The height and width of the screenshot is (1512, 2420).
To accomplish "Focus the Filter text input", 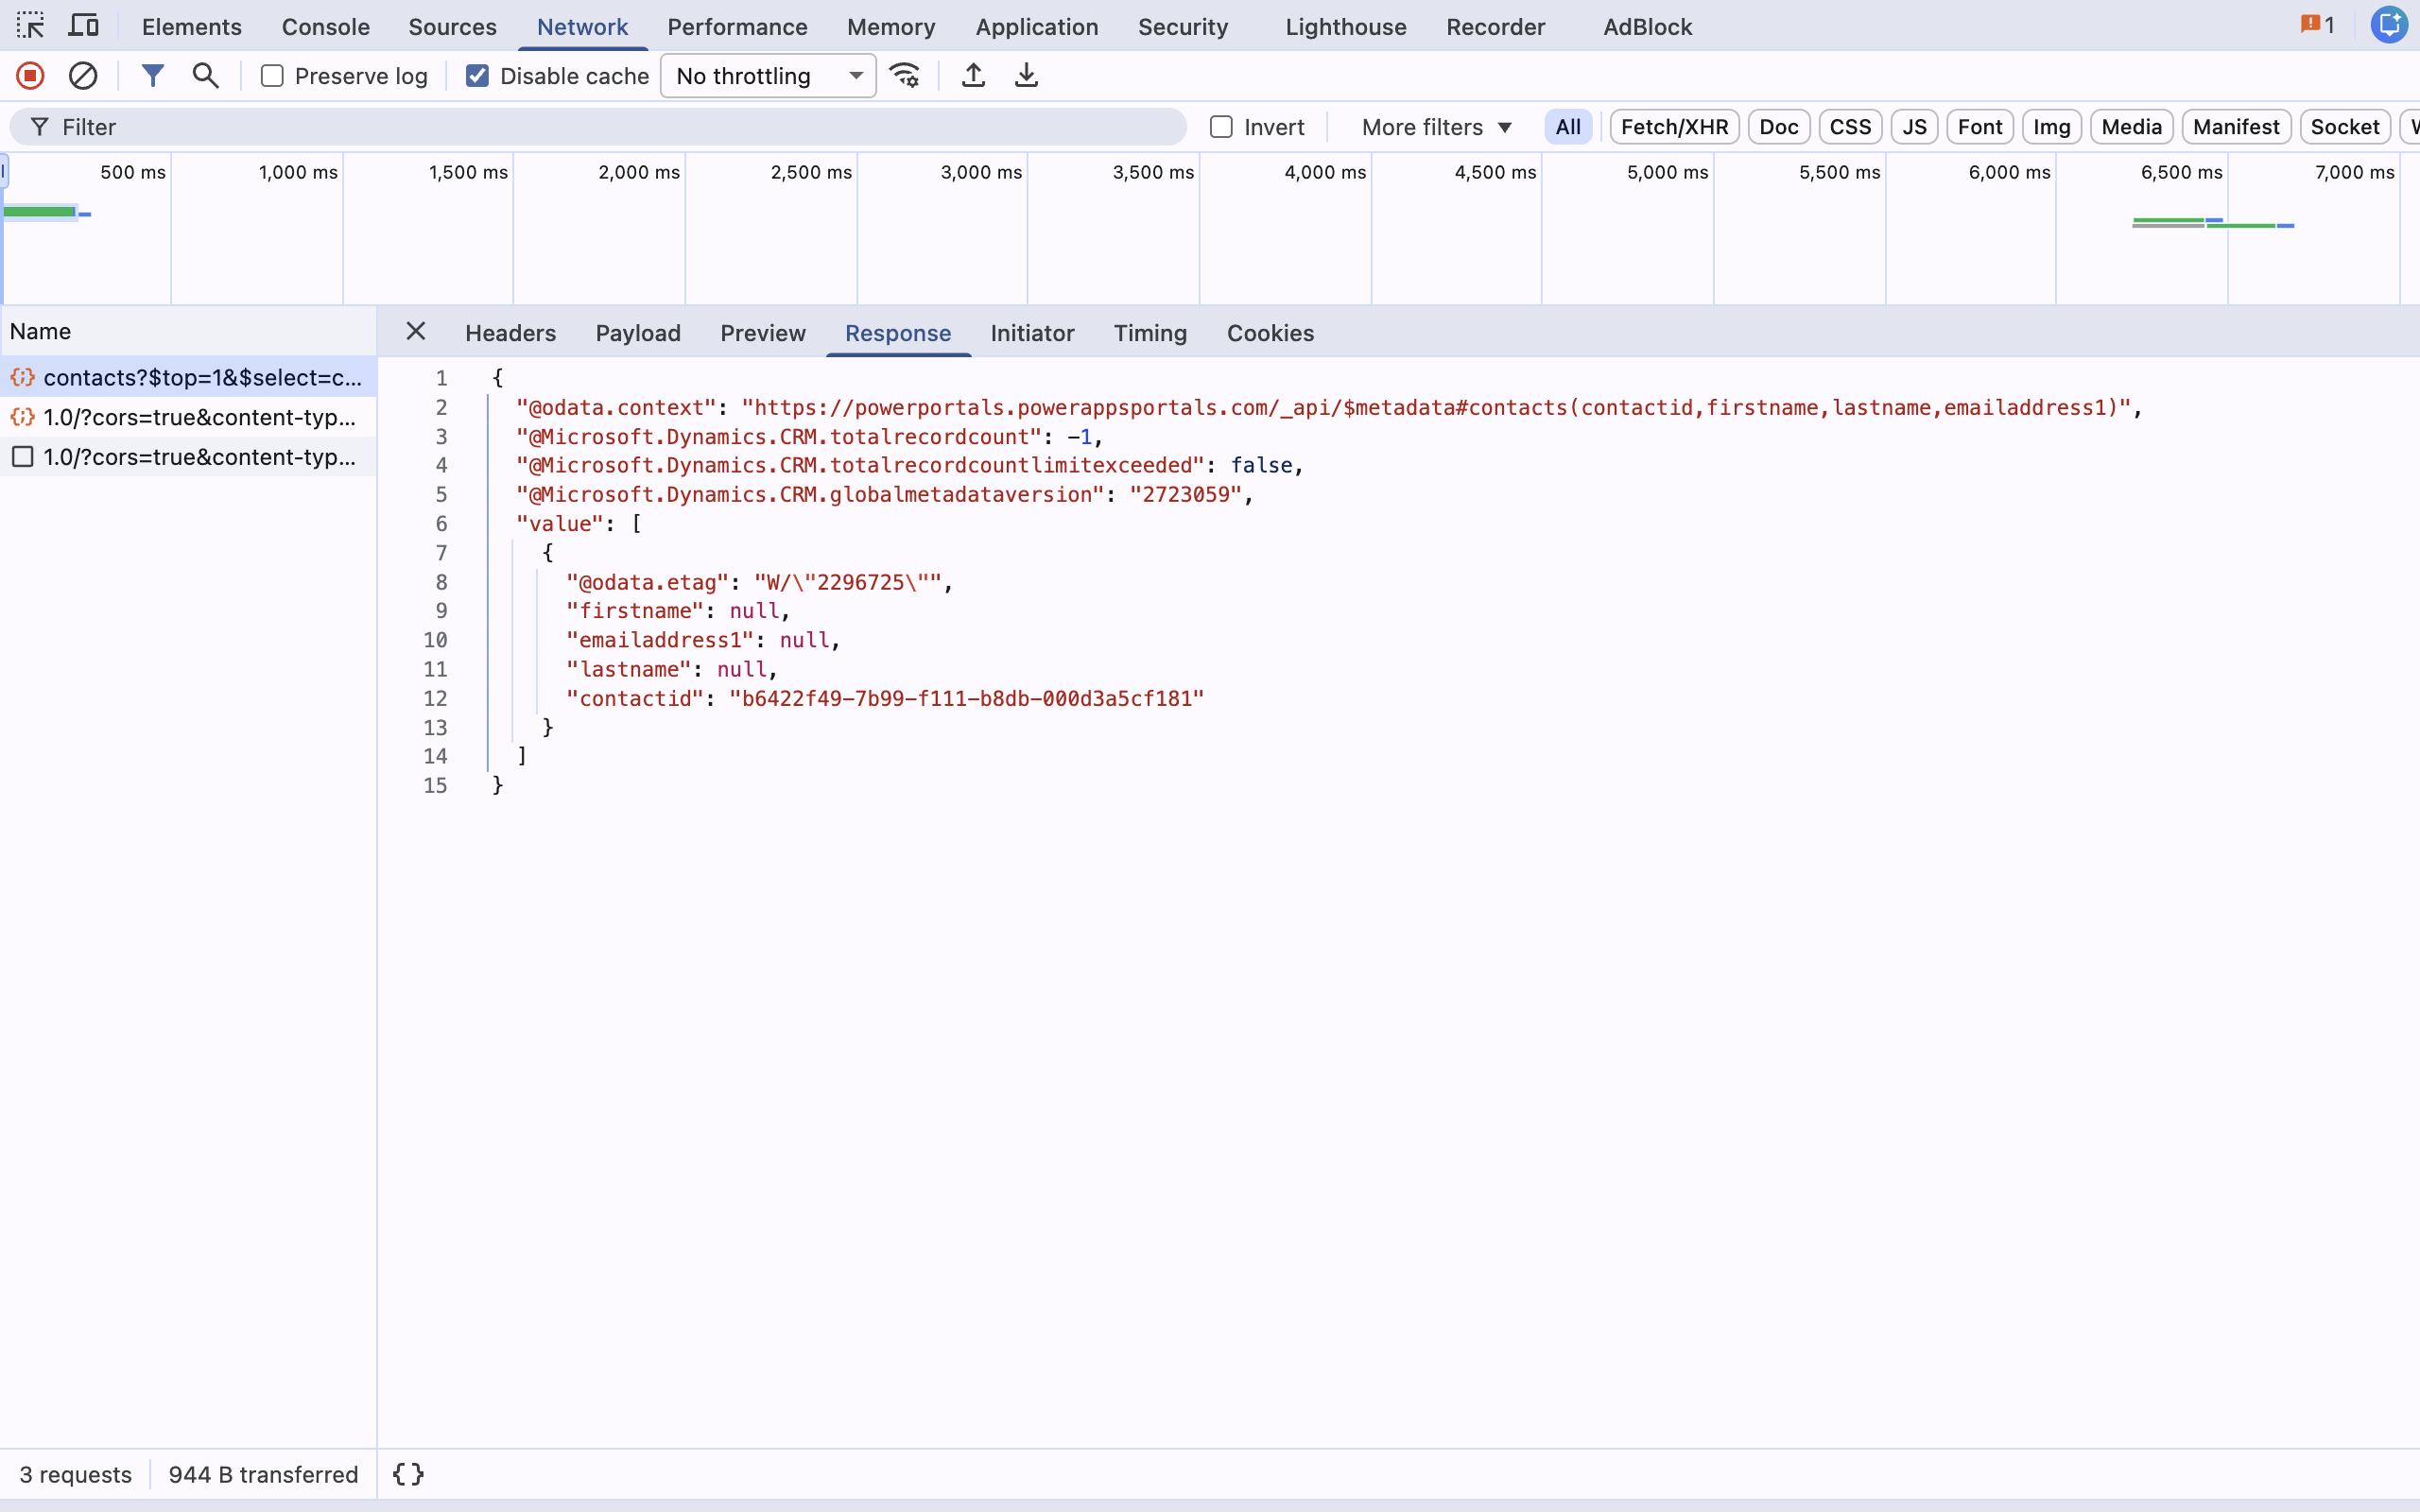I will pyautogui.click(x=598, y=127).
